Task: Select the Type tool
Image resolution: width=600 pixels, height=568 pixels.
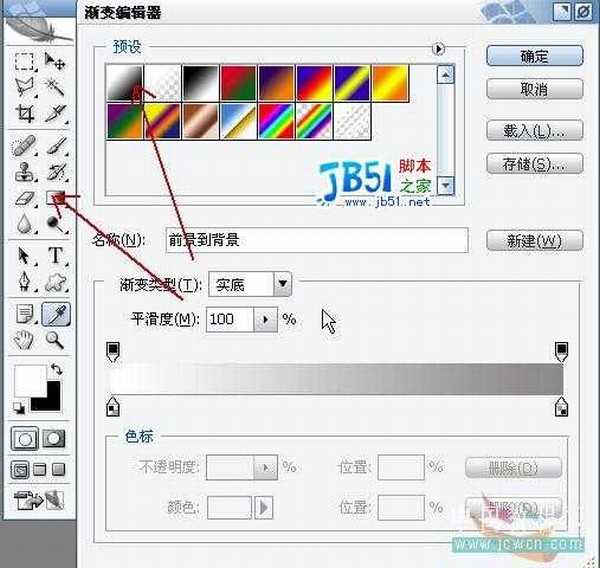Action: [x=56, y=255]
